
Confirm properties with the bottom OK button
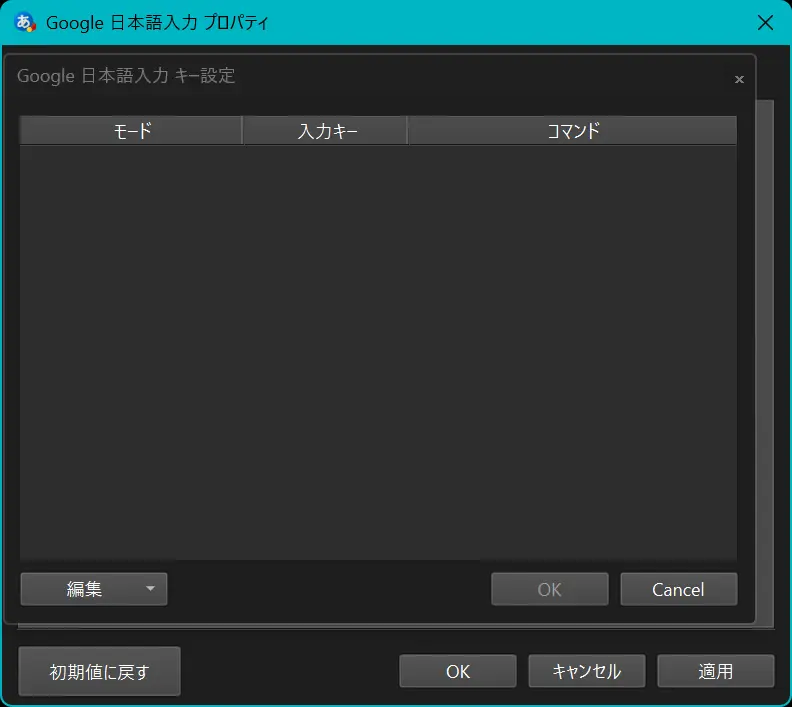tap(458, 671)
